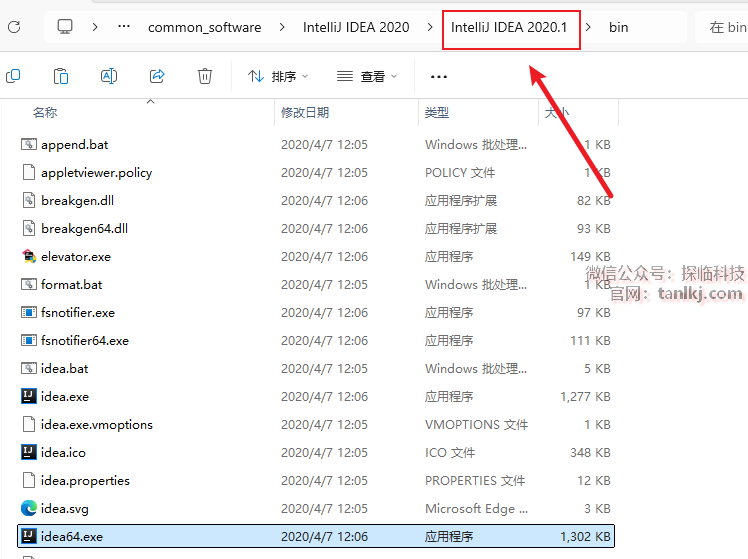The image size is (748, 559).
Task: Click VMOPTIONS 文件 type cell
Action: pyautogui.click(x=477, y=424)
